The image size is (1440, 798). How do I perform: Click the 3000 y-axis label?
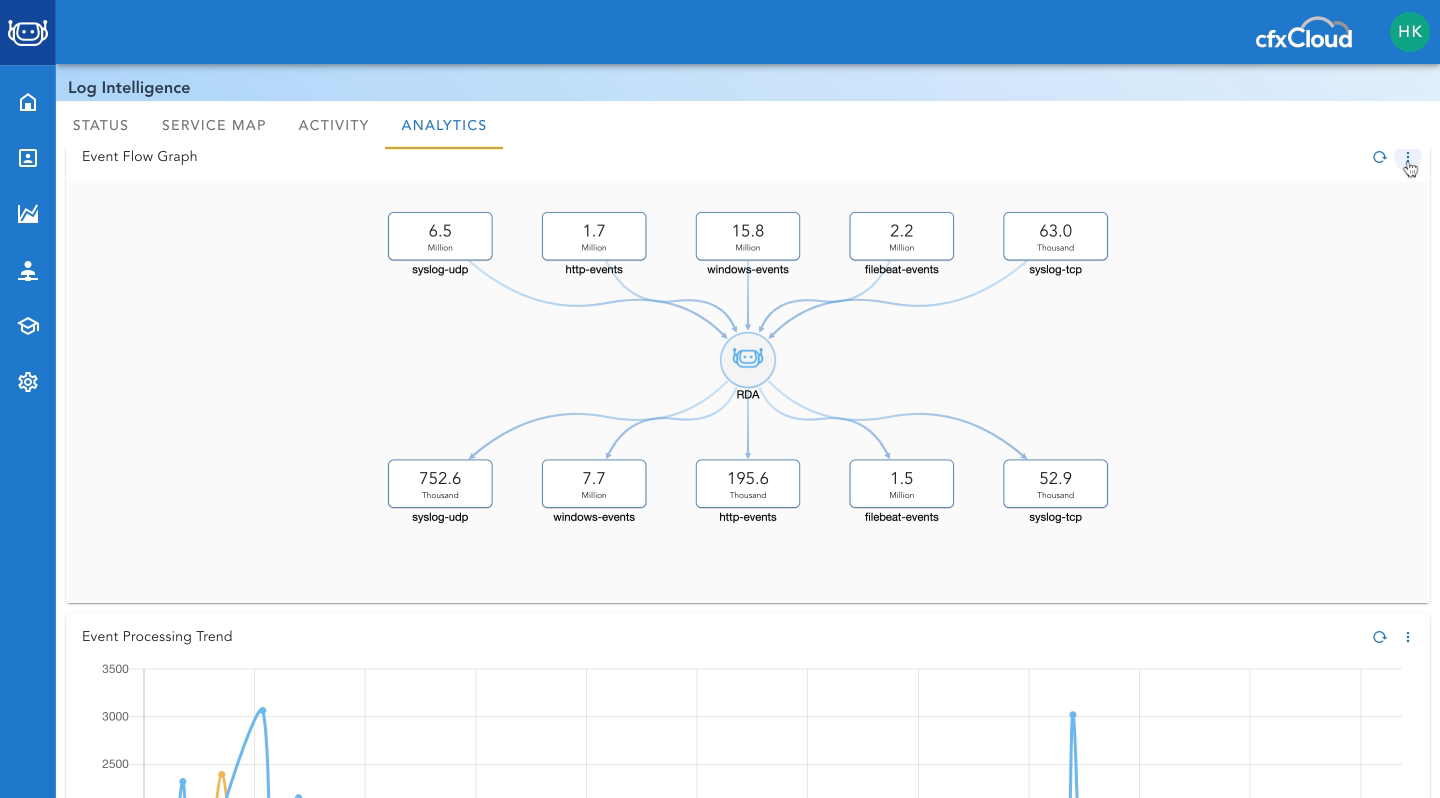coord(115,717)
